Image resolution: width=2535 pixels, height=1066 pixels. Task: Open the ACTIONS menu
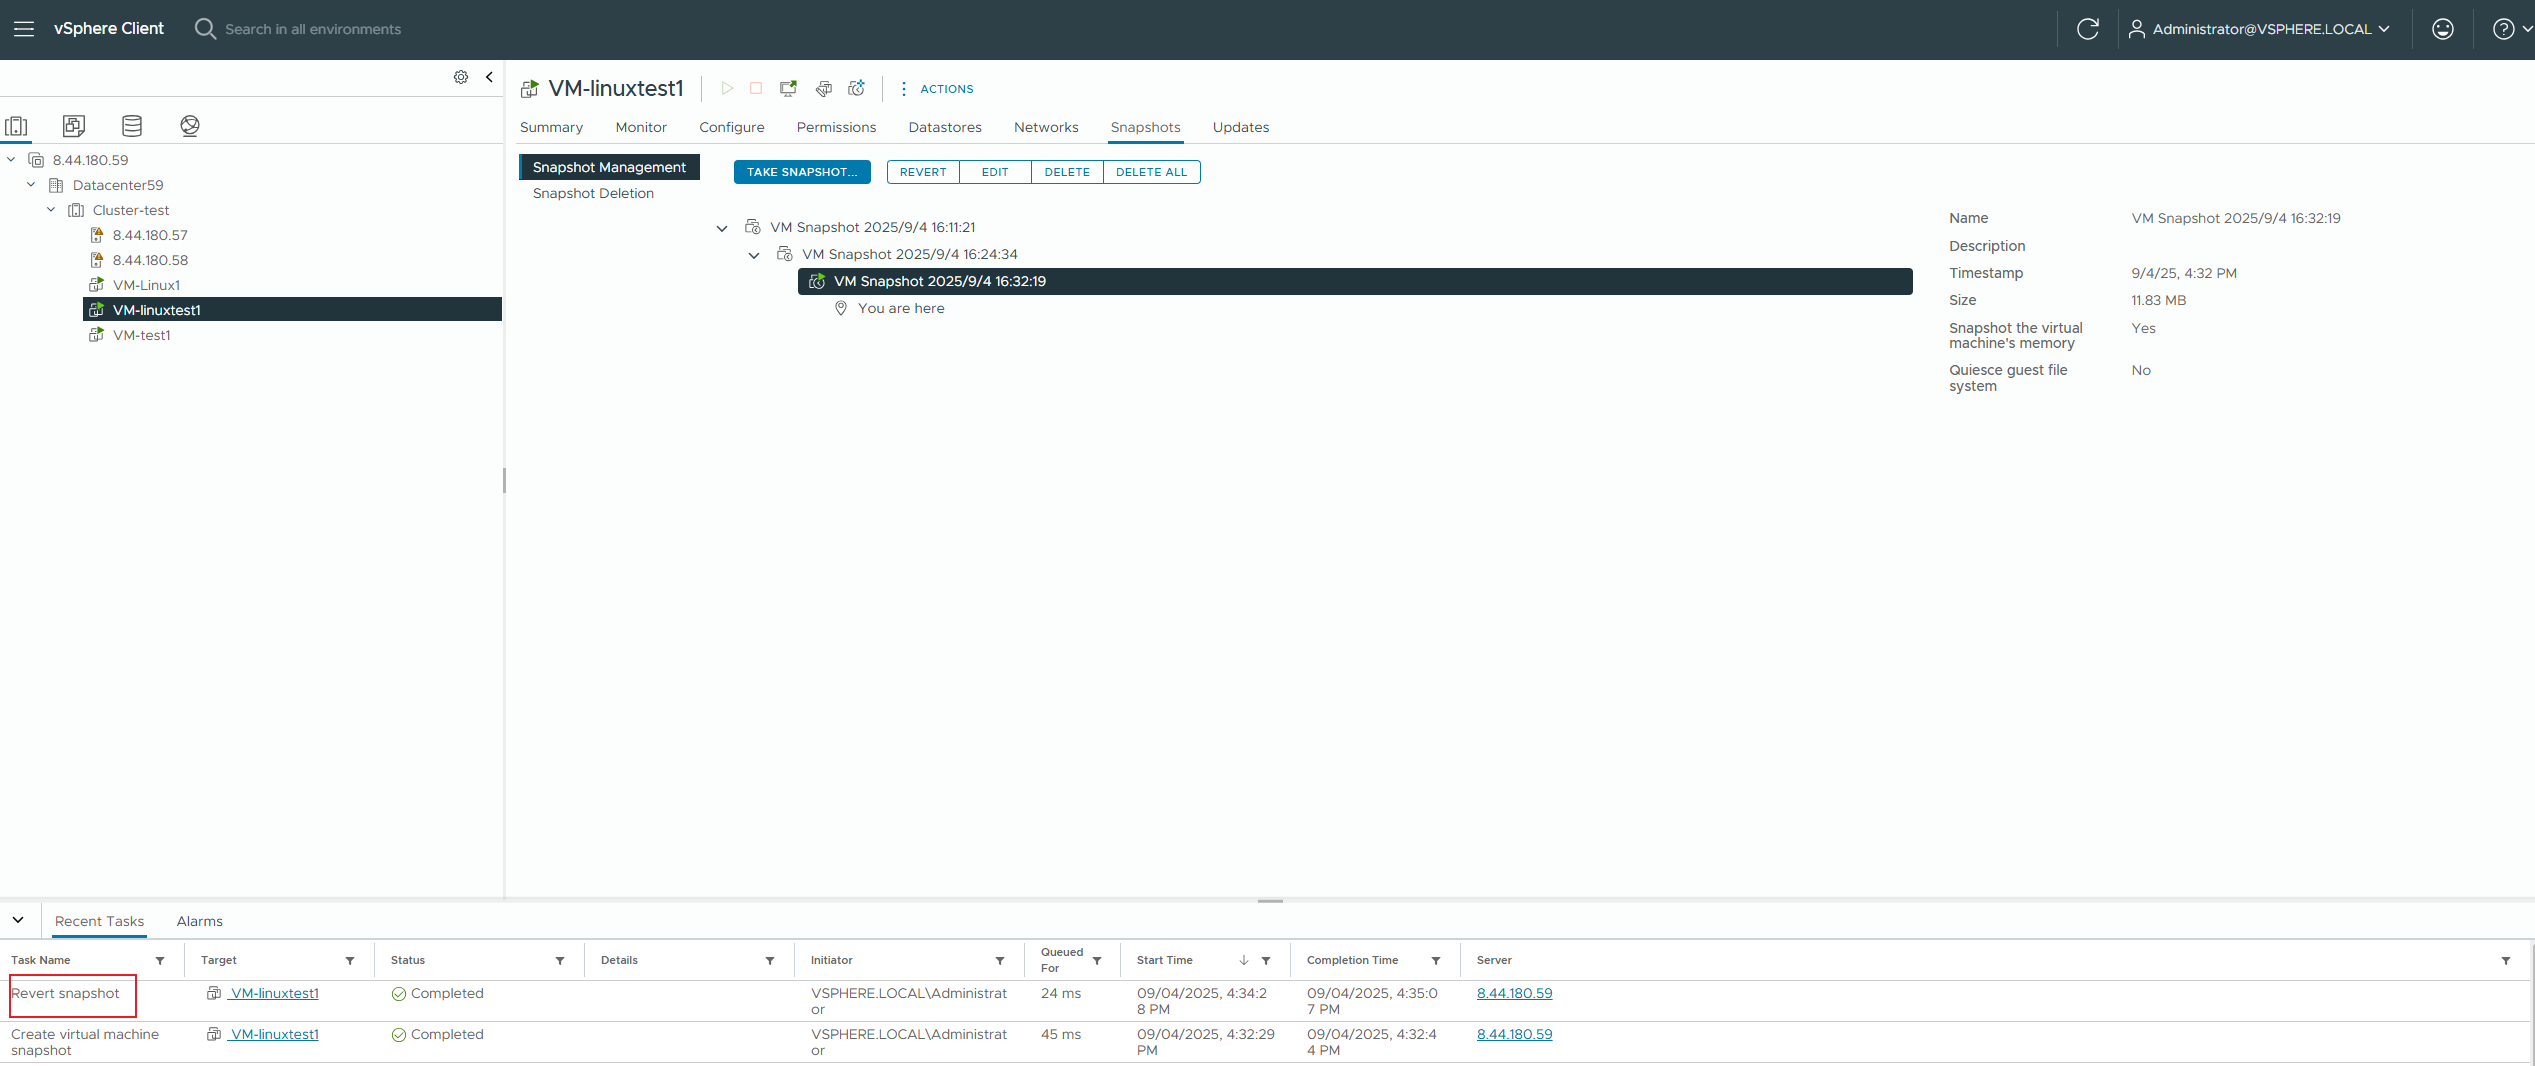pos(937,89)
